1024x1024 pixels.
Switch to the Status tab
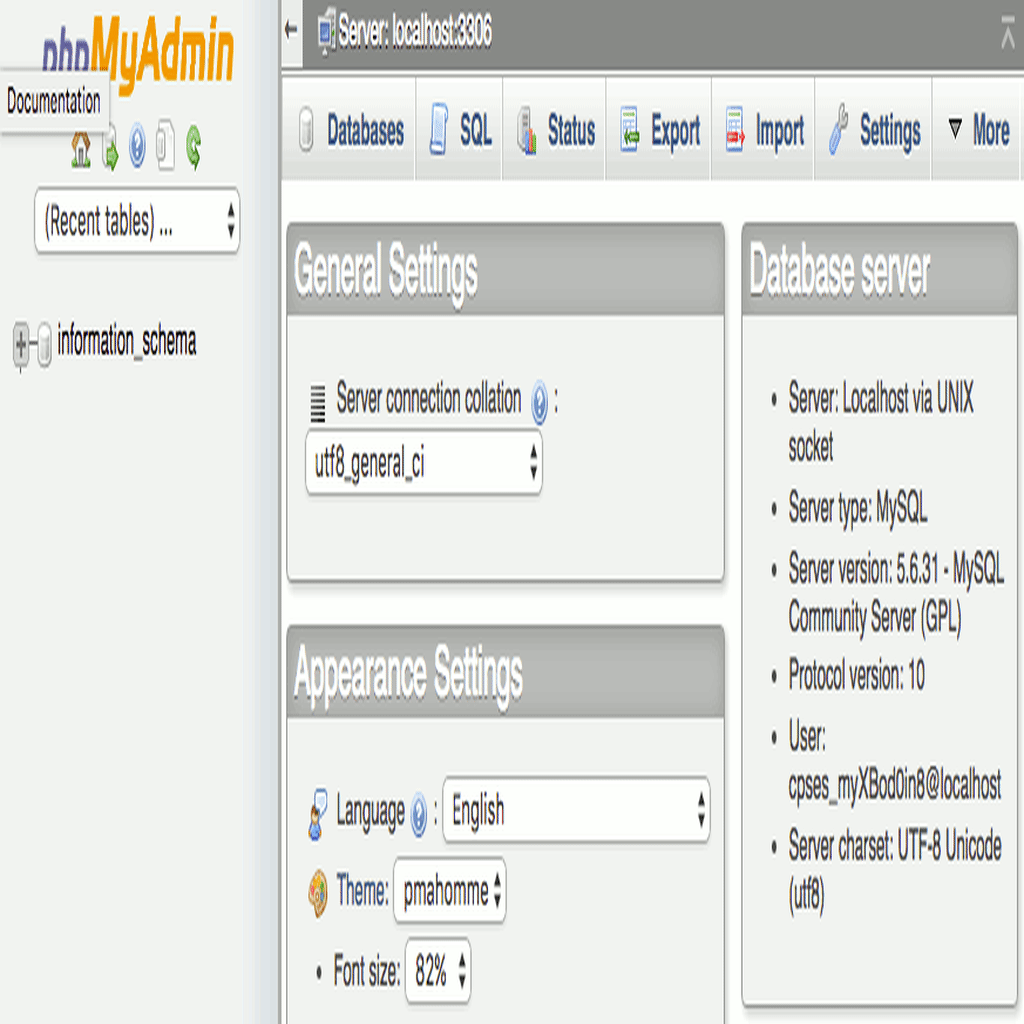point(556,131)
